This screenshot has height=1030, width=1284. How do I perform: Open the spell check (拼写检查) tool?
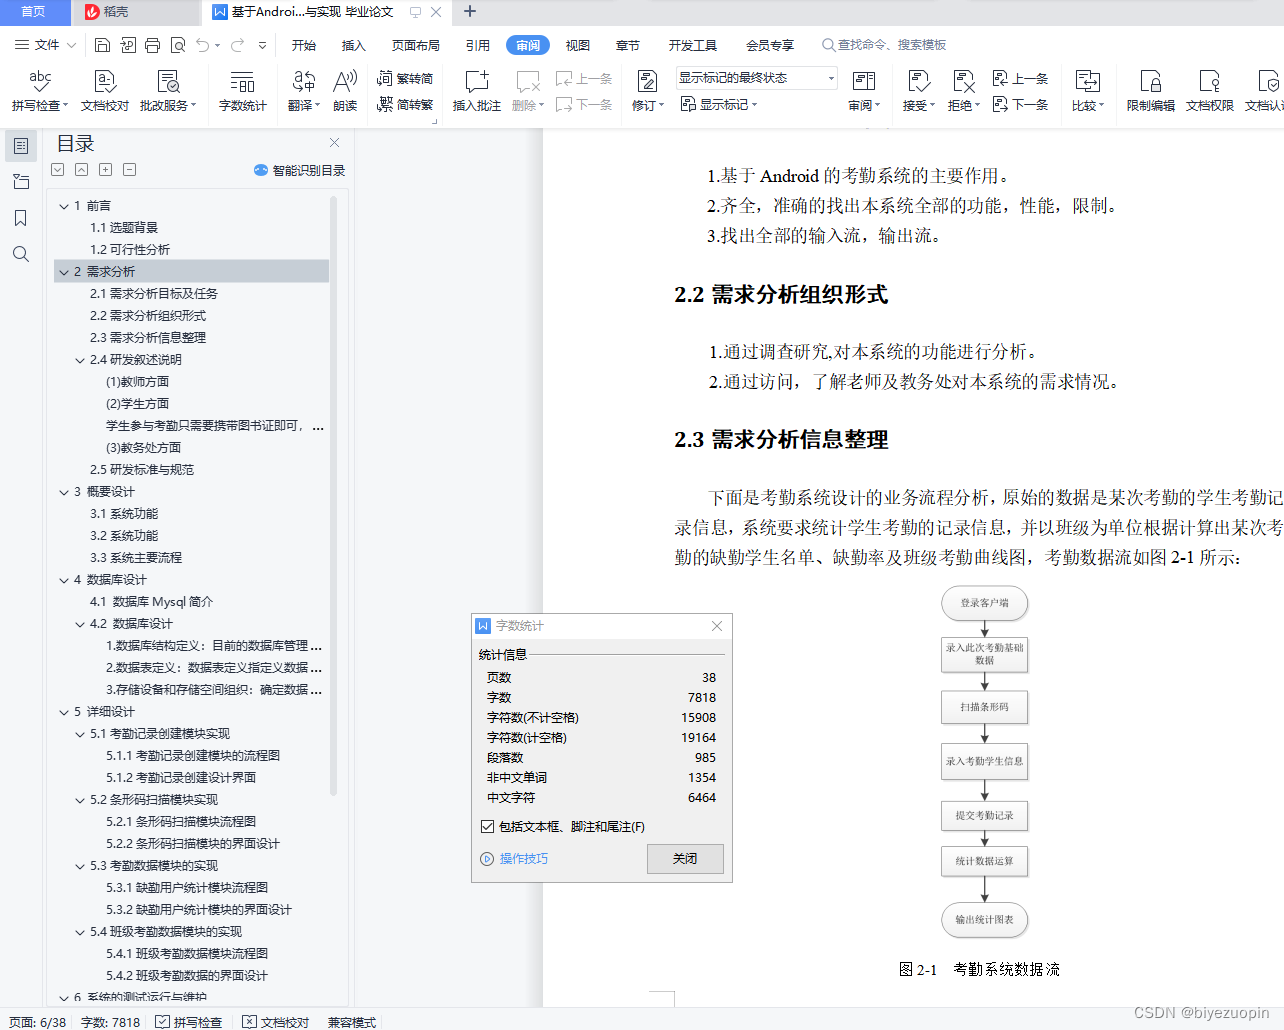(40, 90)
